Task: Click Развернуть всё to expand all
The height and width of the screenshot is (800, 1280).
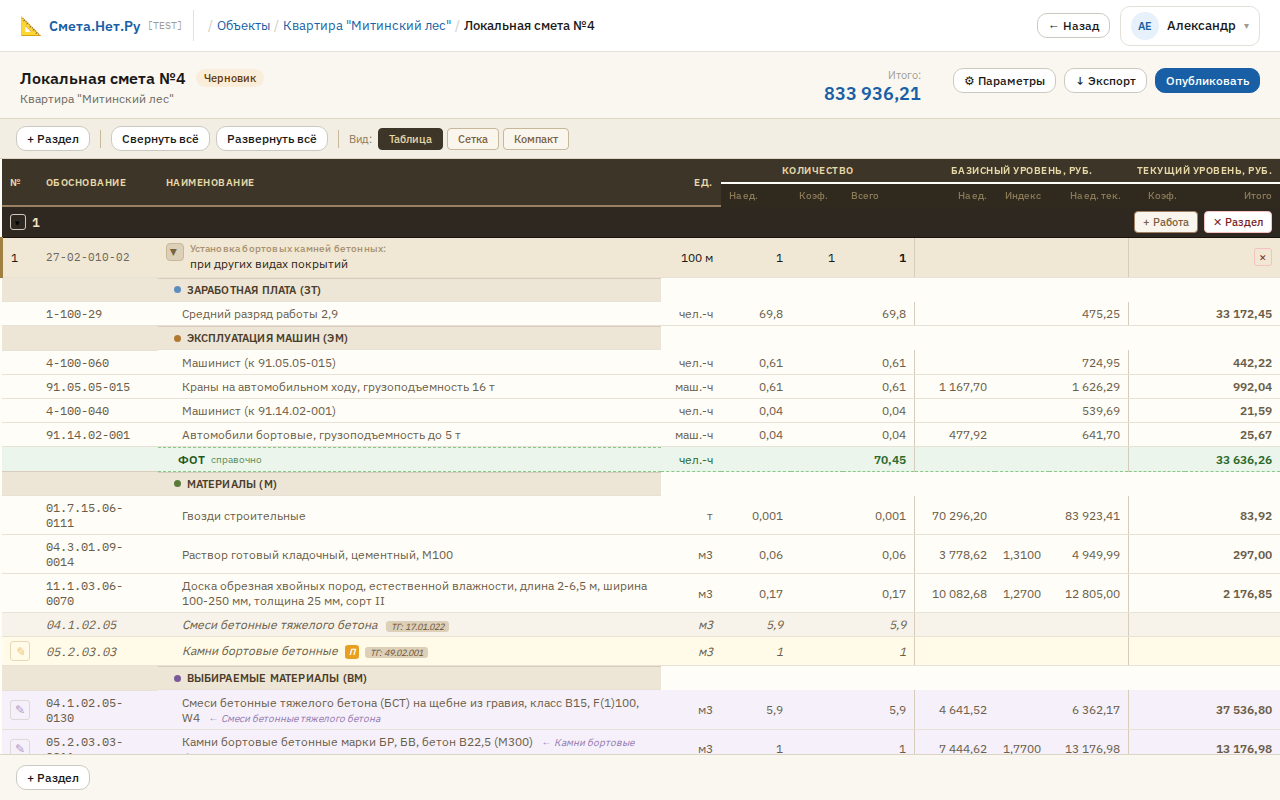Action: 271,139
